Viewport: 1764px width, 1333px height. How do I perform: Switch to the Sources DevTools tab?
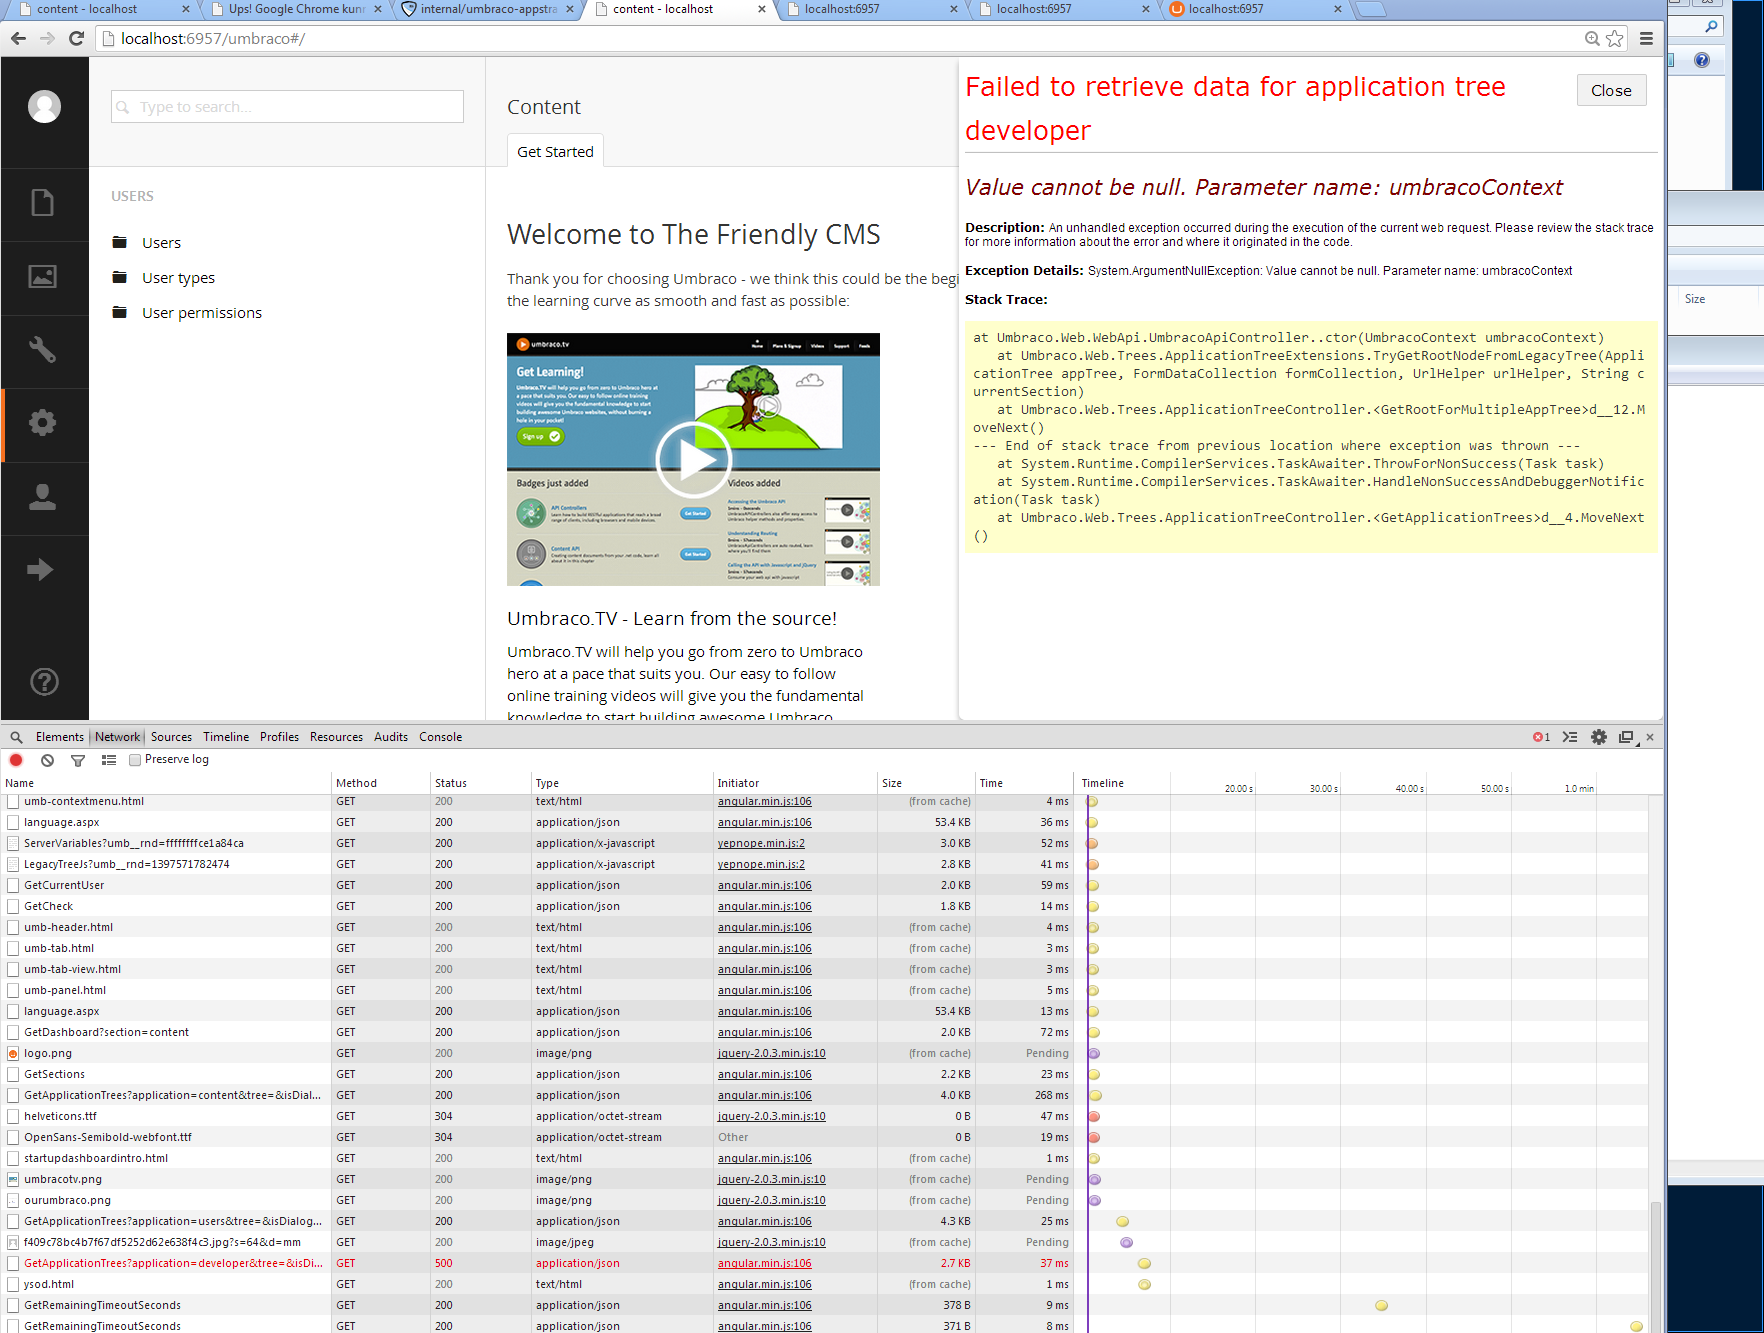171,737
